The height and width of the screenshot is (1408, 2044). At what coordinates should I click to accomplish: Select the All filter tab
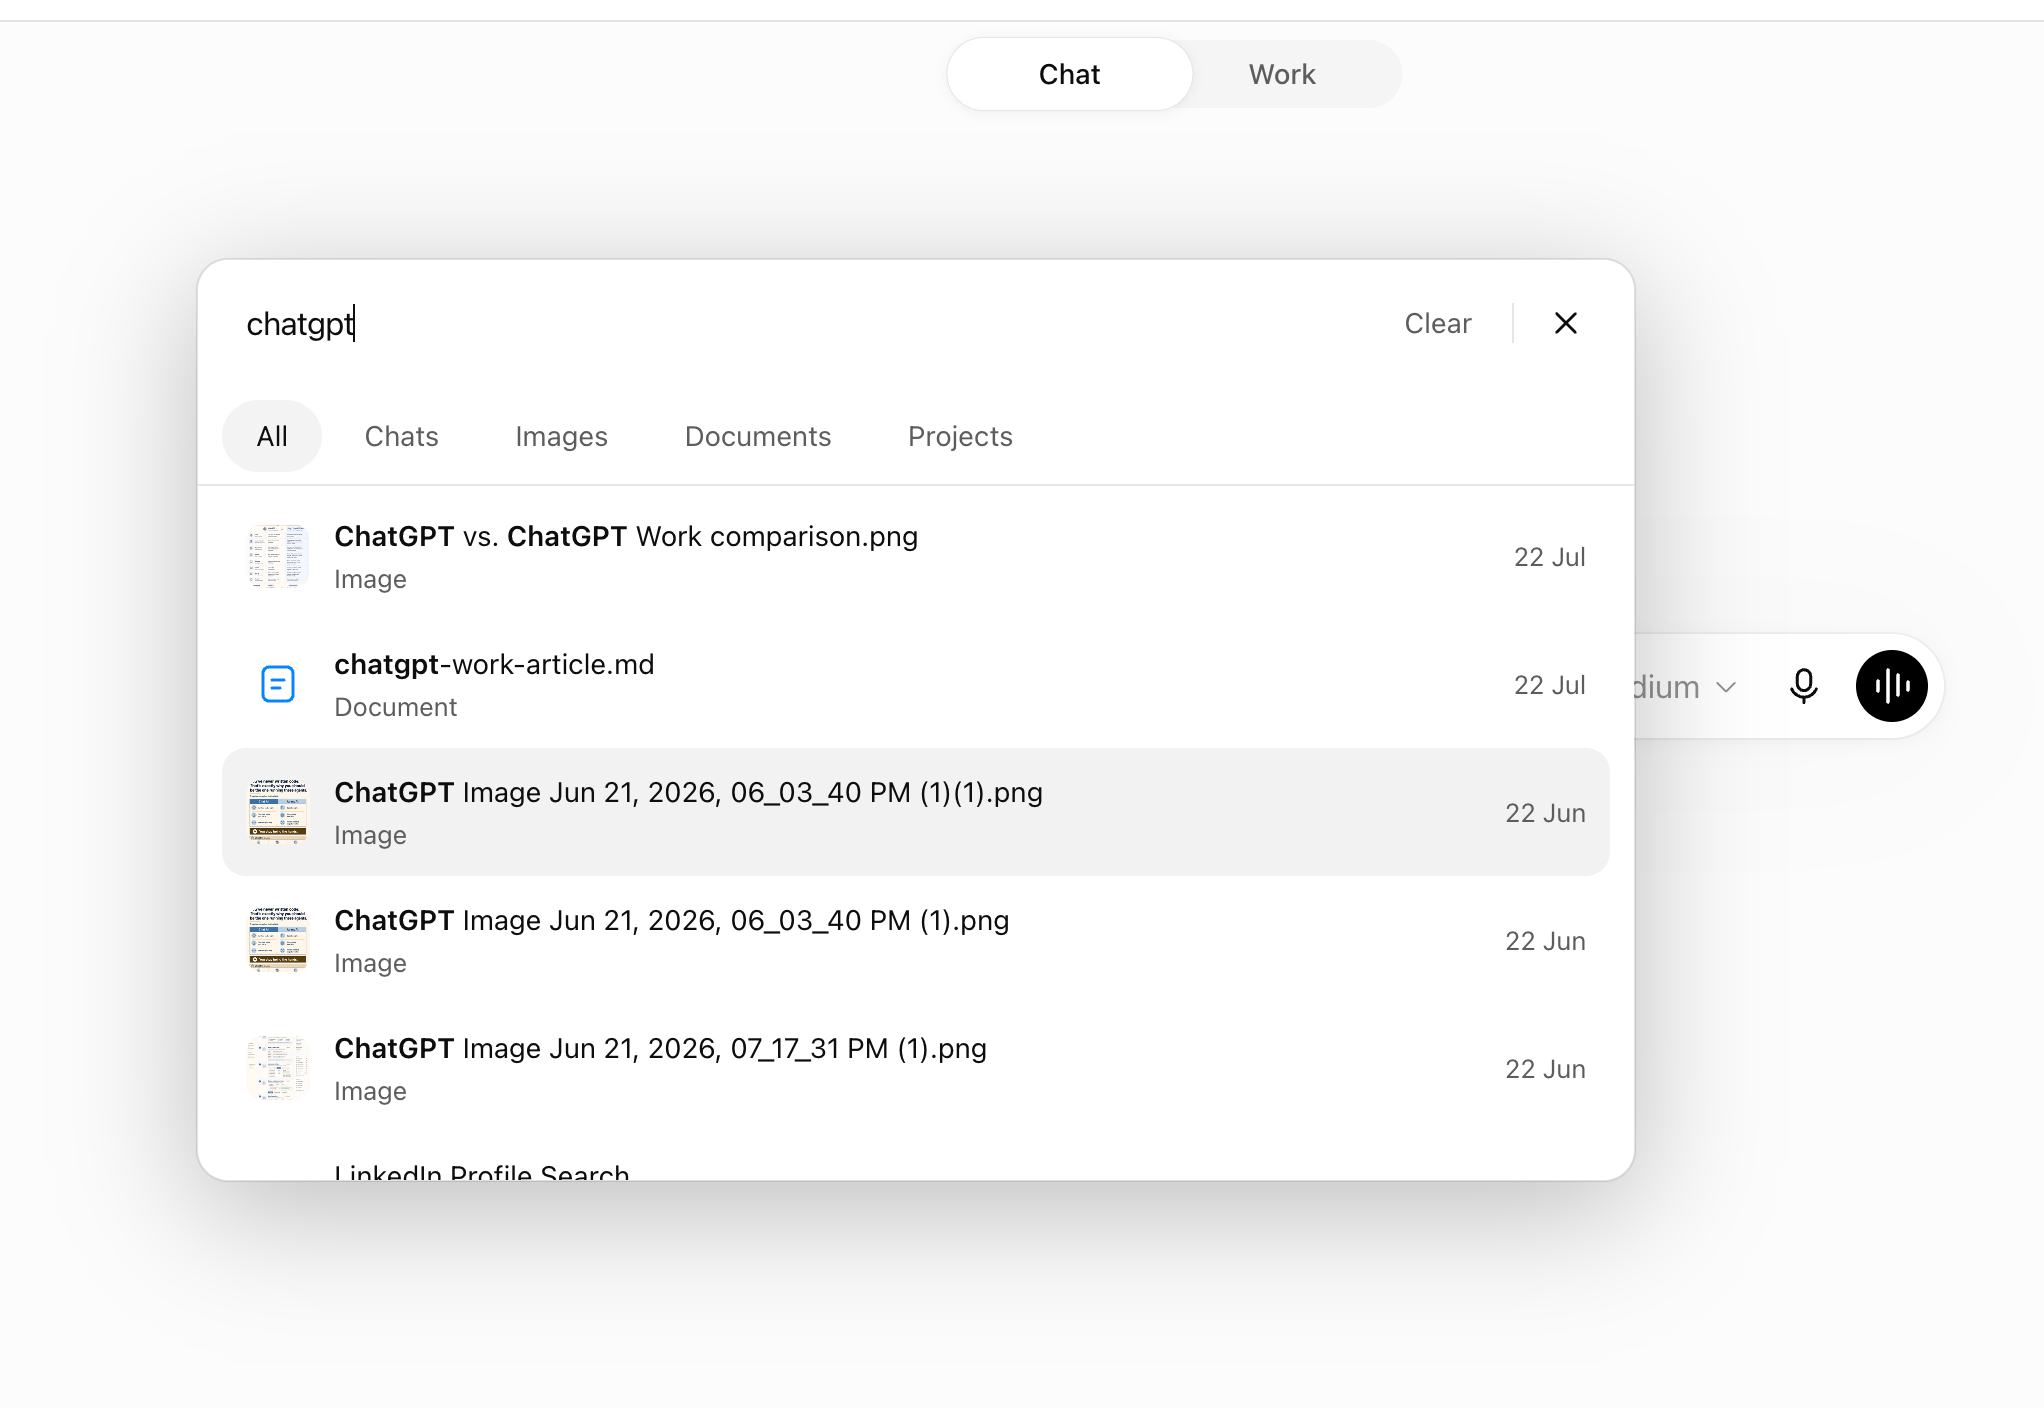click(272, 436)
